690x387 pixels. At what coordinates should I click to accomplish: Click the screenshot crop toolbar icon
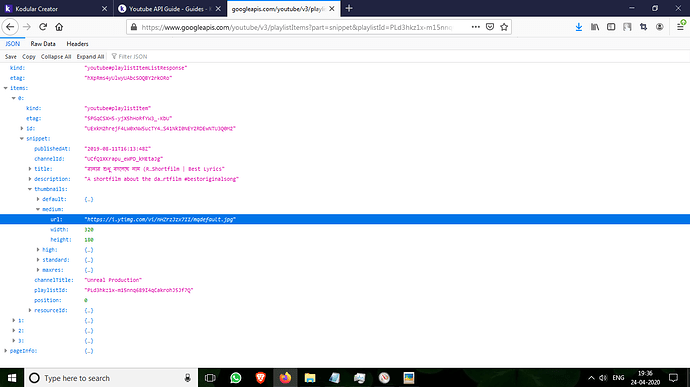(x=643, y=27)
